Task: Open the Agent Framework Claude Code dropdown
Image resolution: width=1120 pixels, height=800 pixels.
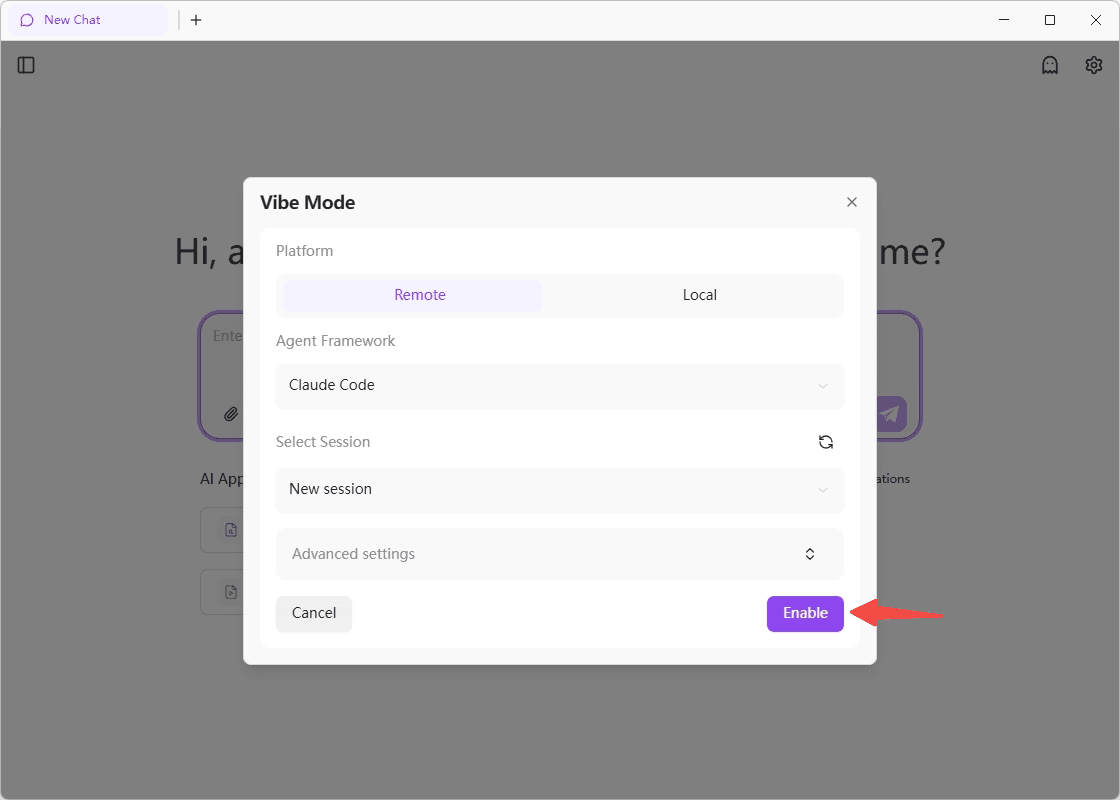Action: [x=559, y=385]
